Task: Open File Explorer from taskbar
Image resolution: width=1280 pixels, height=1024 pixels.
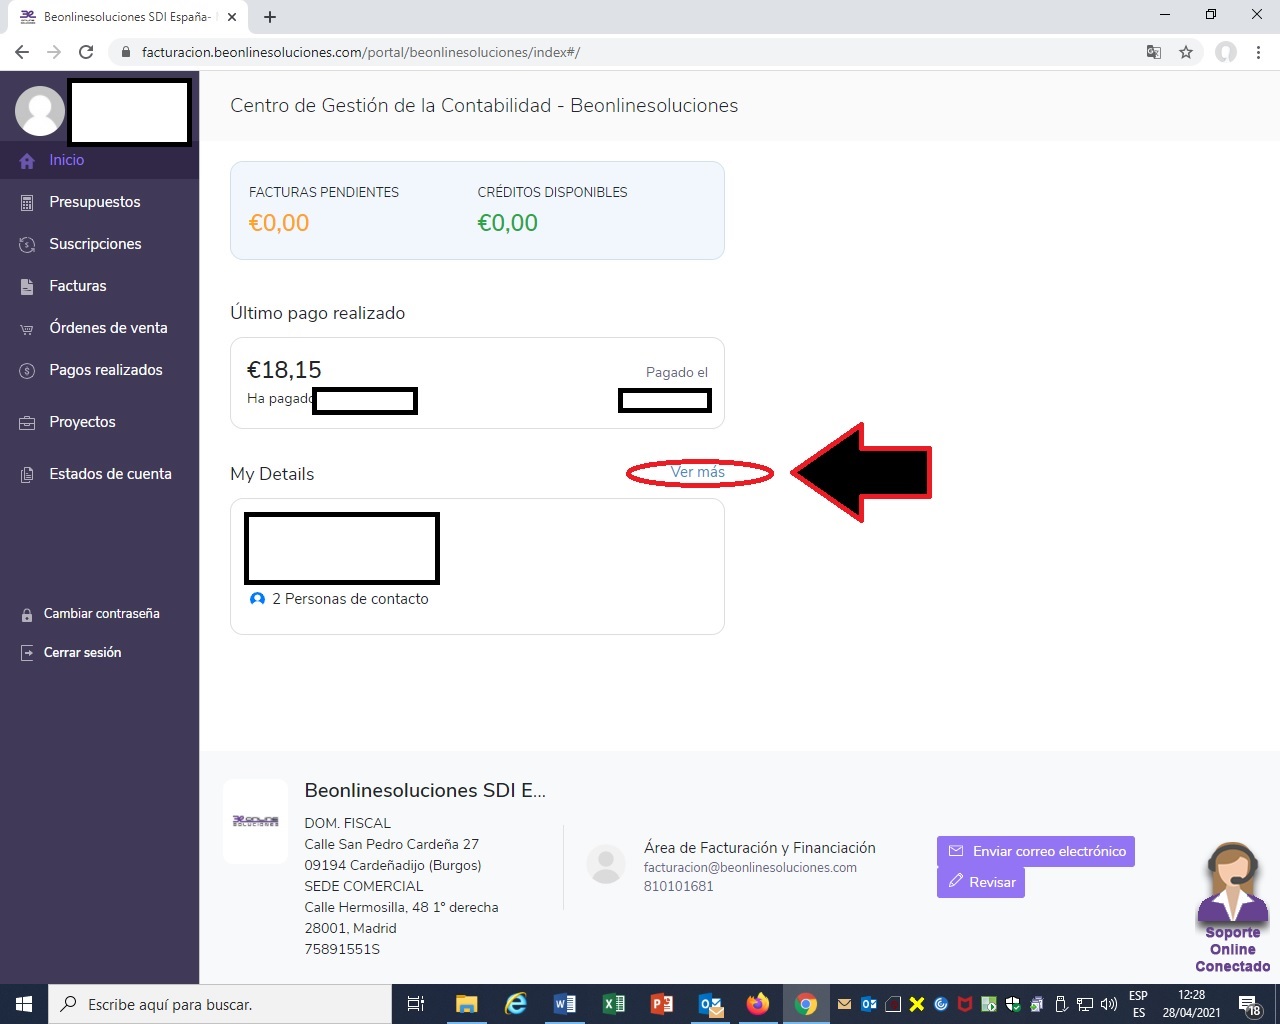Action: (466, 1004)
